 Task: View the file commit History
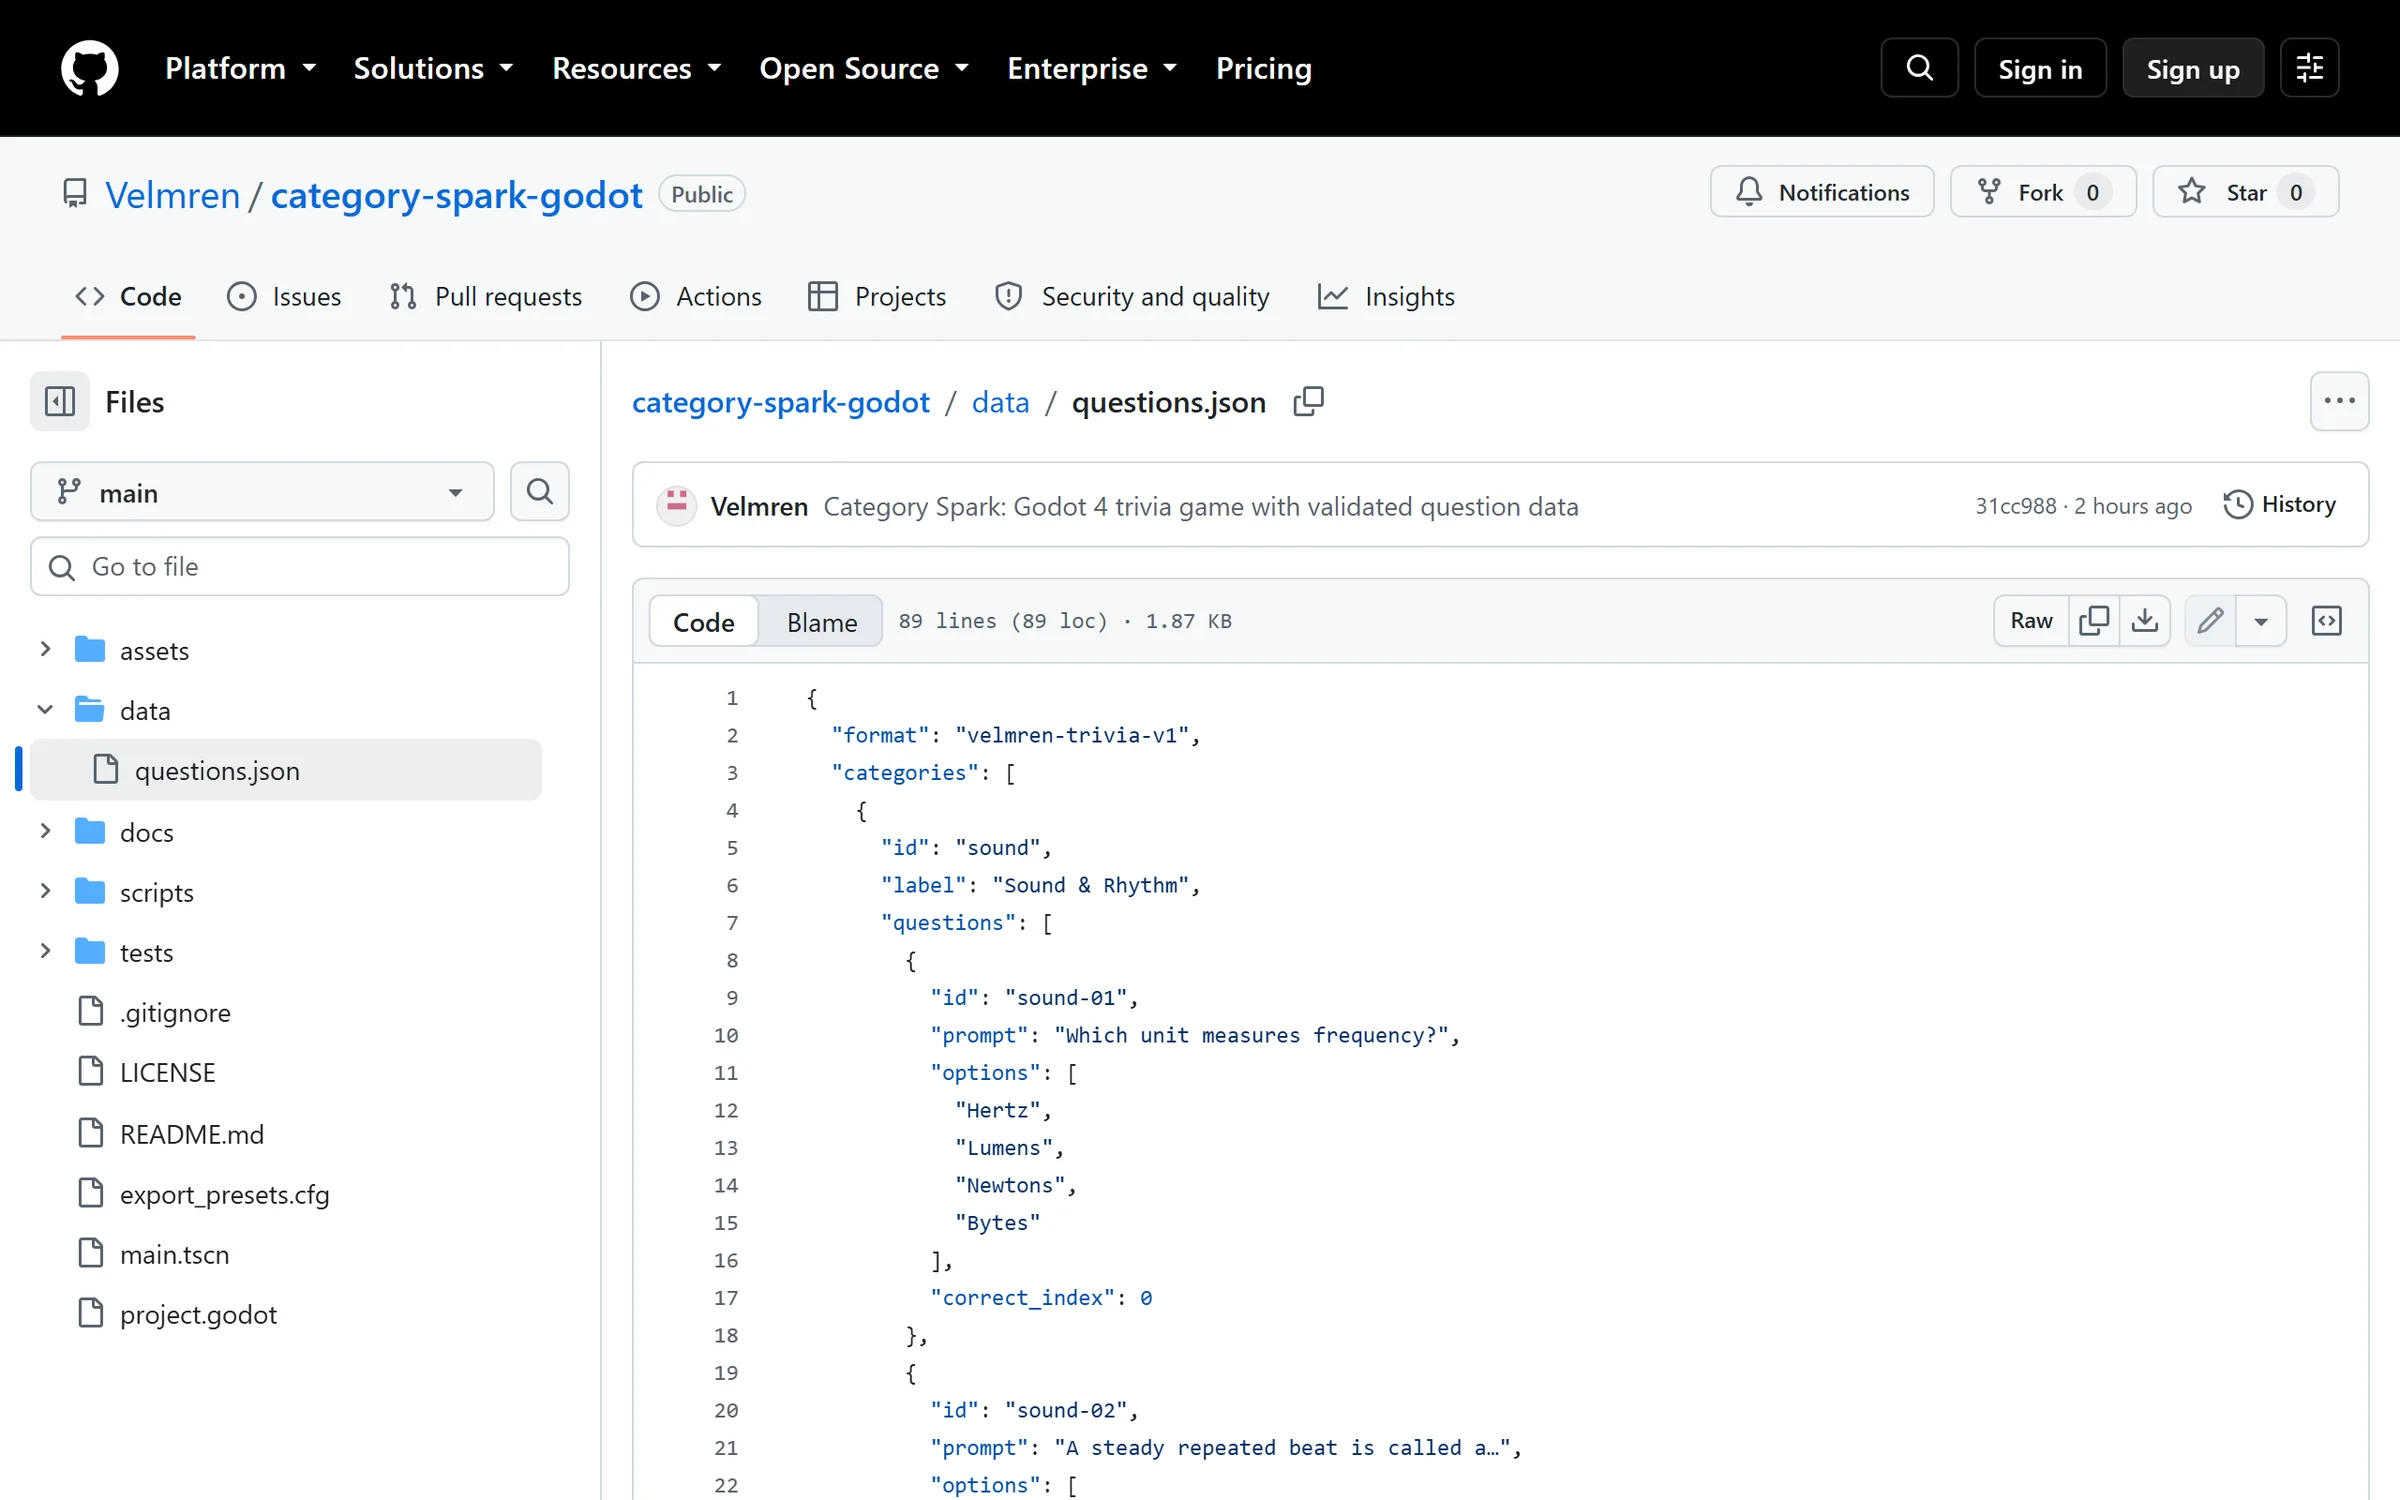(2280, 505)
